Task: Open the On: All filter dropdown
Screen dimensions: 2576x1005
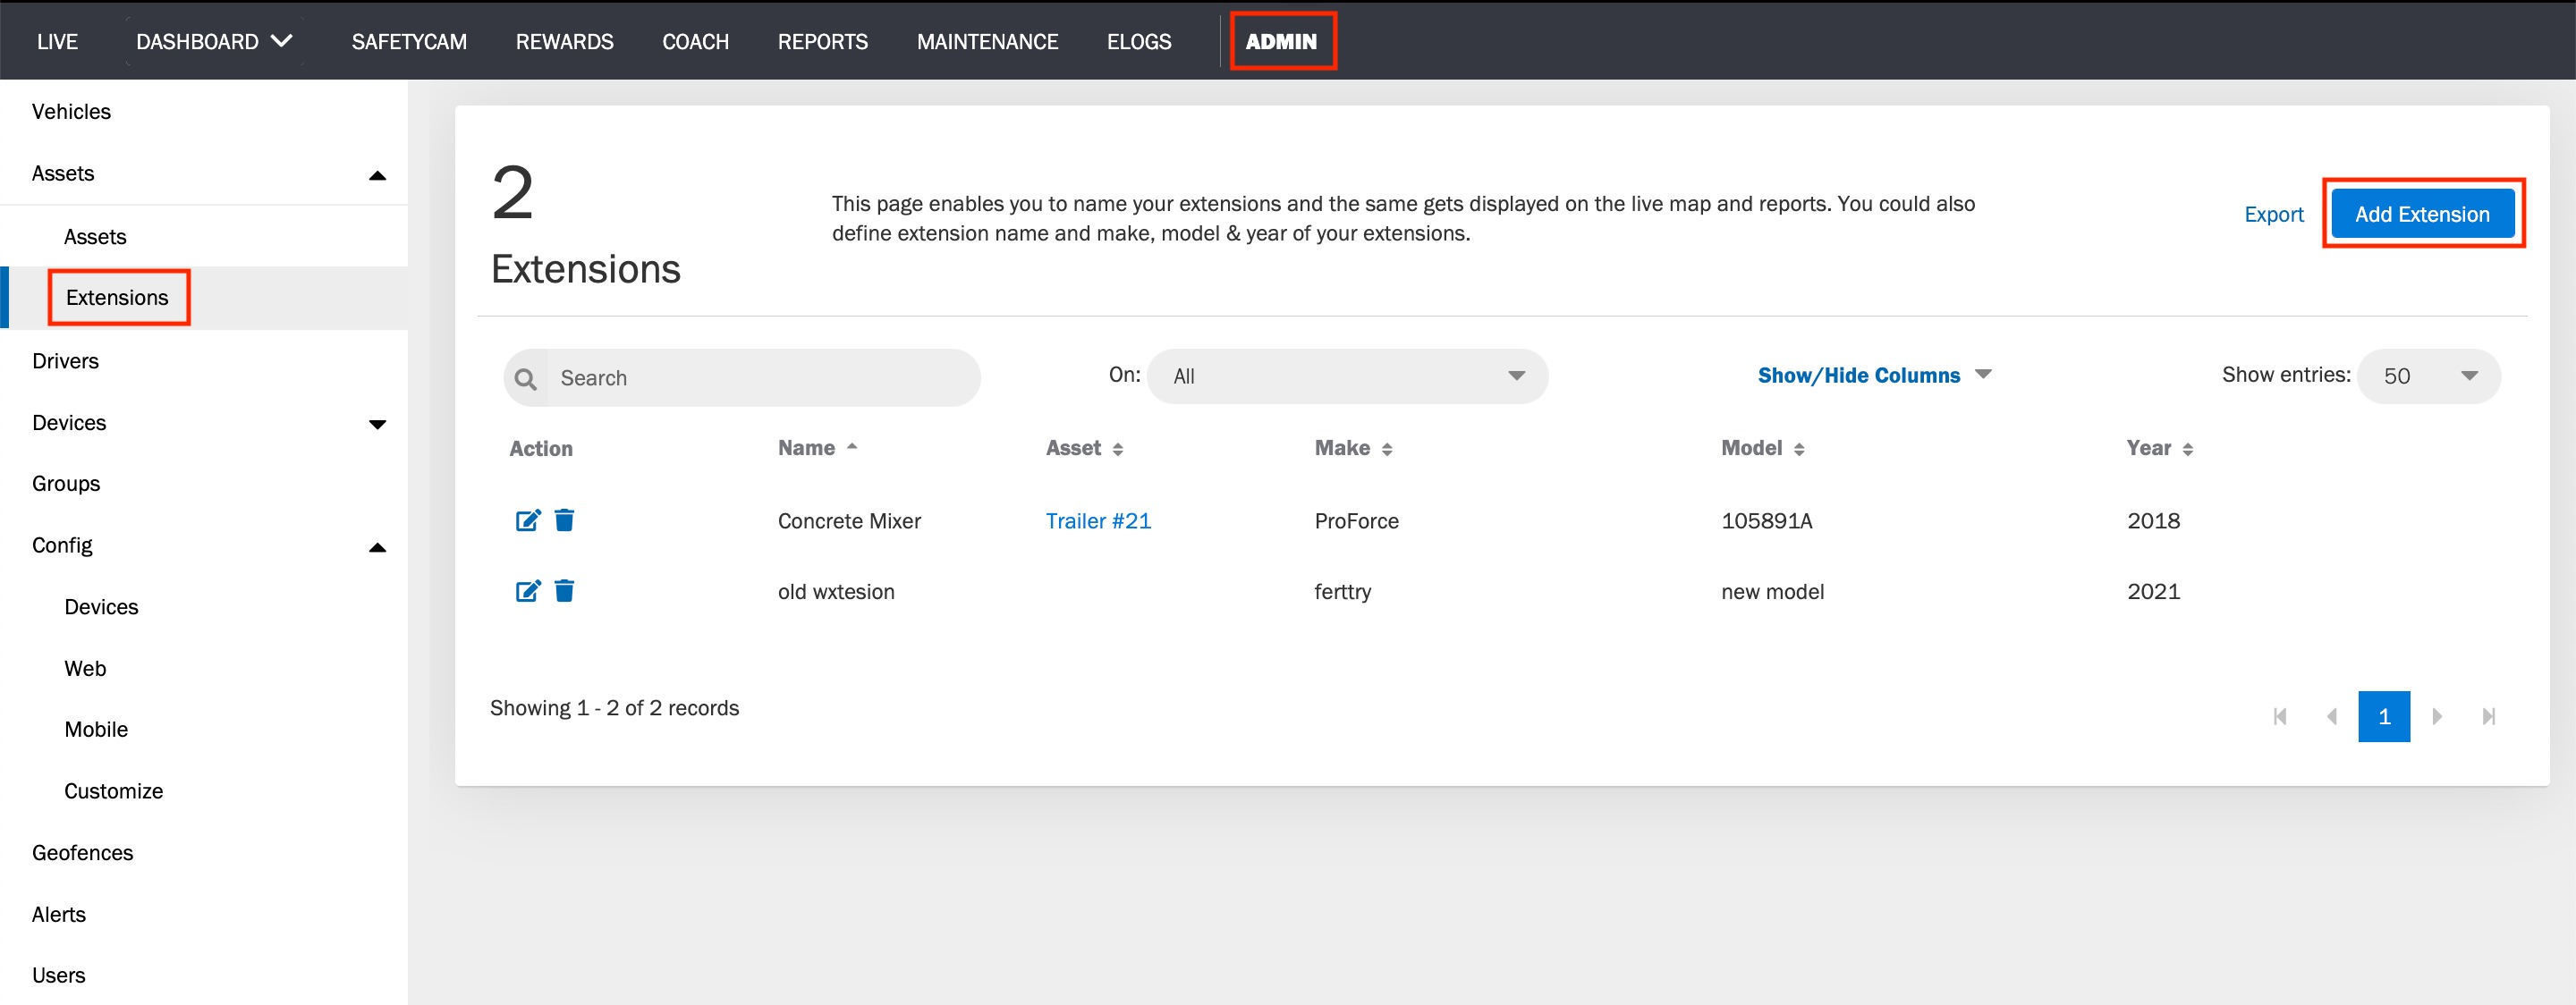Action: (1347, 376)
